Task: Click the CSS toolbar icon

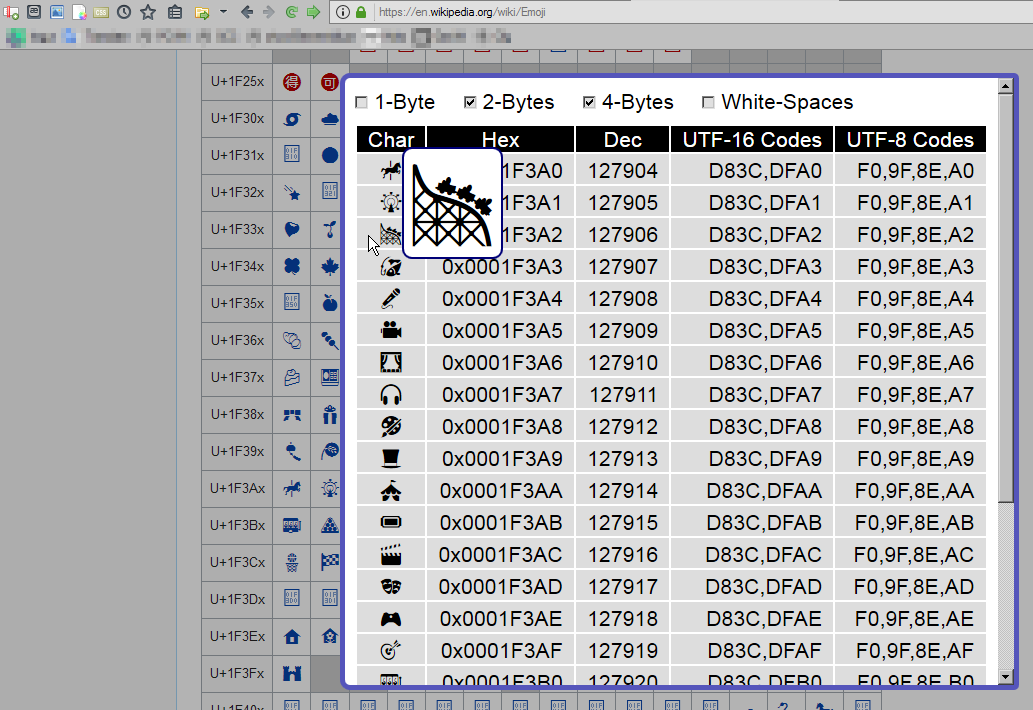Action: click(100, 12)
